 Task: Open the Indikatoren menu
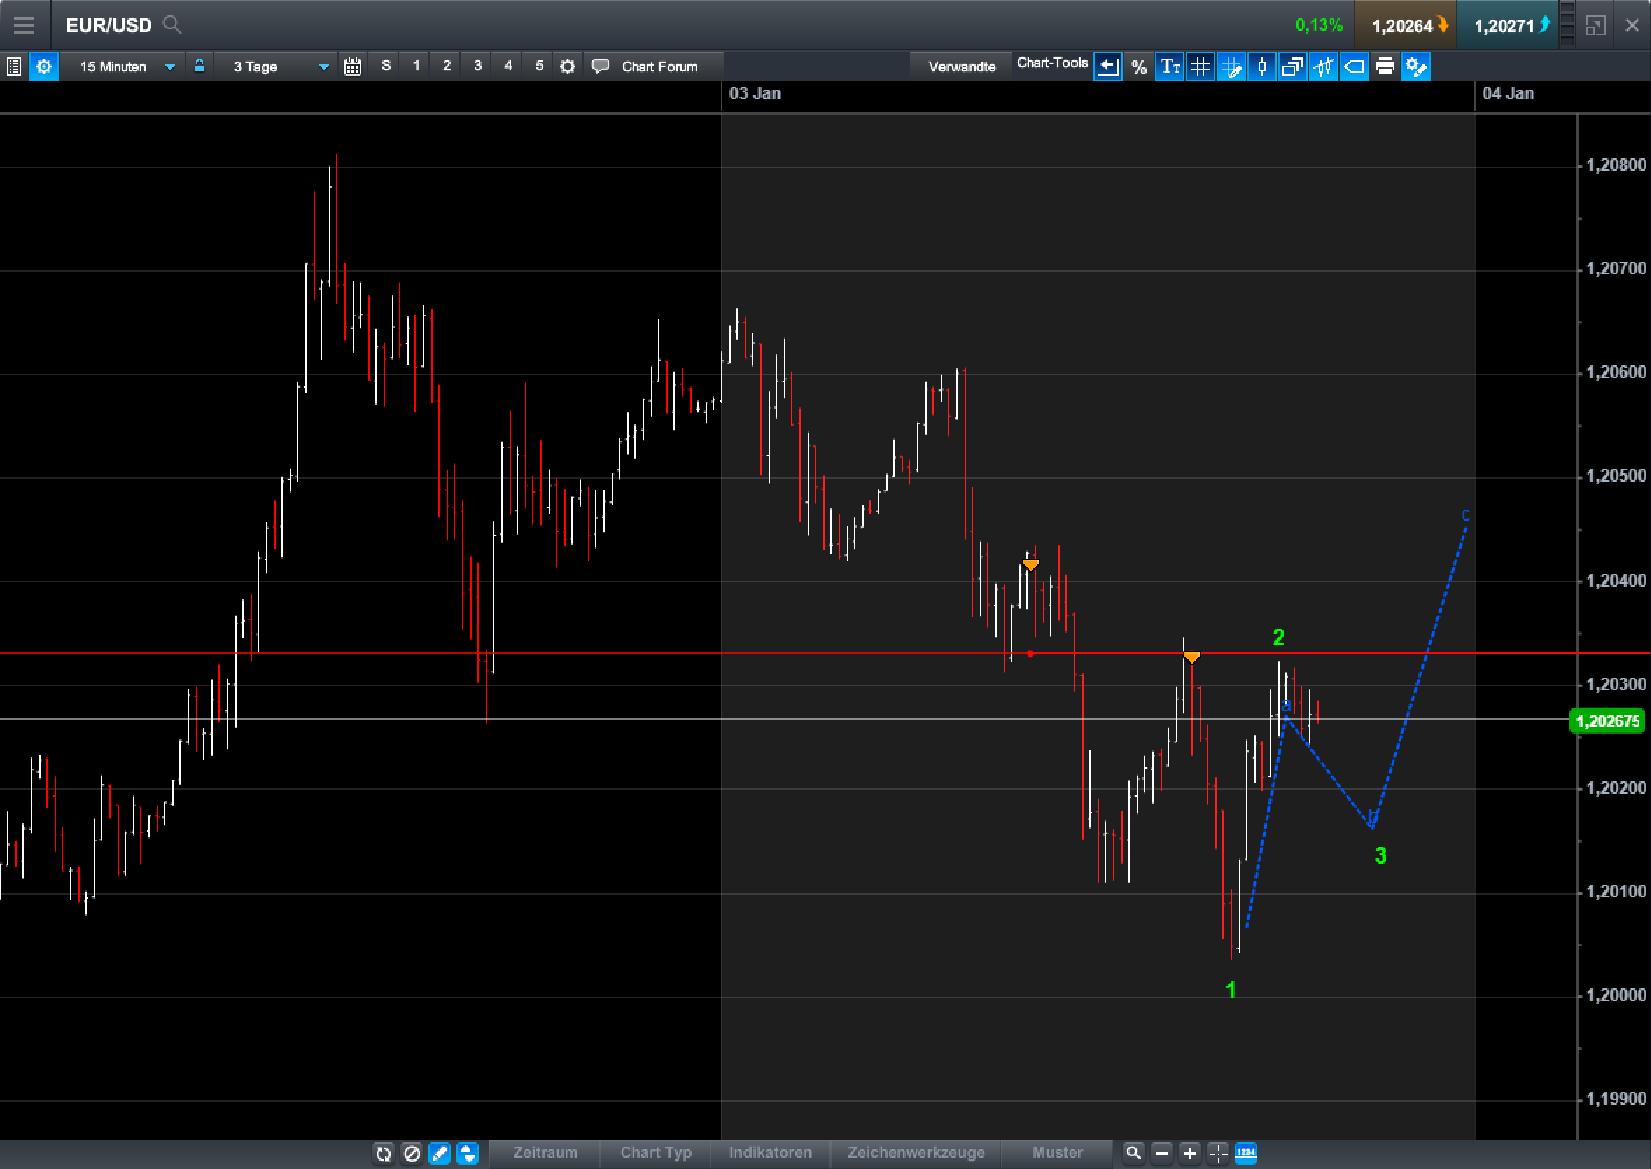pyautogui.click(x=770, y=1152)
